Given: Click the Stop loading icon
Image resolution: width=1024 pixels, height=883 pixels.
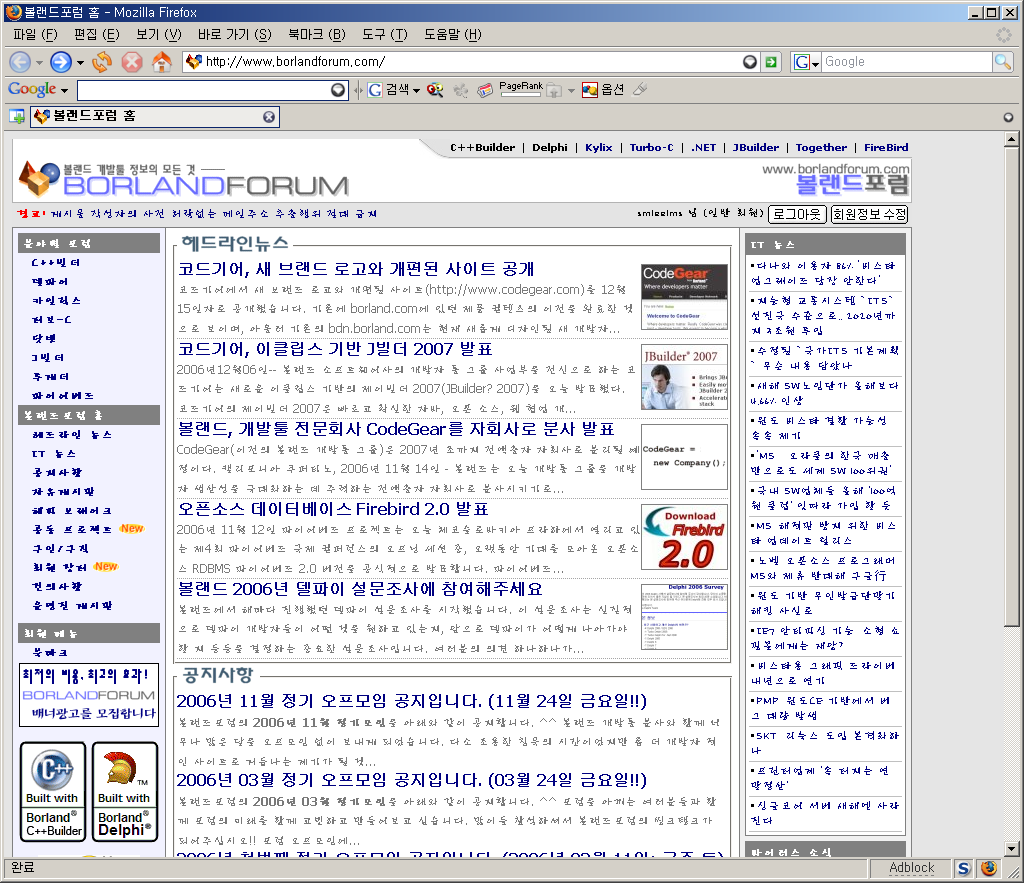Looking at the screenshot, I should point(131,62).
